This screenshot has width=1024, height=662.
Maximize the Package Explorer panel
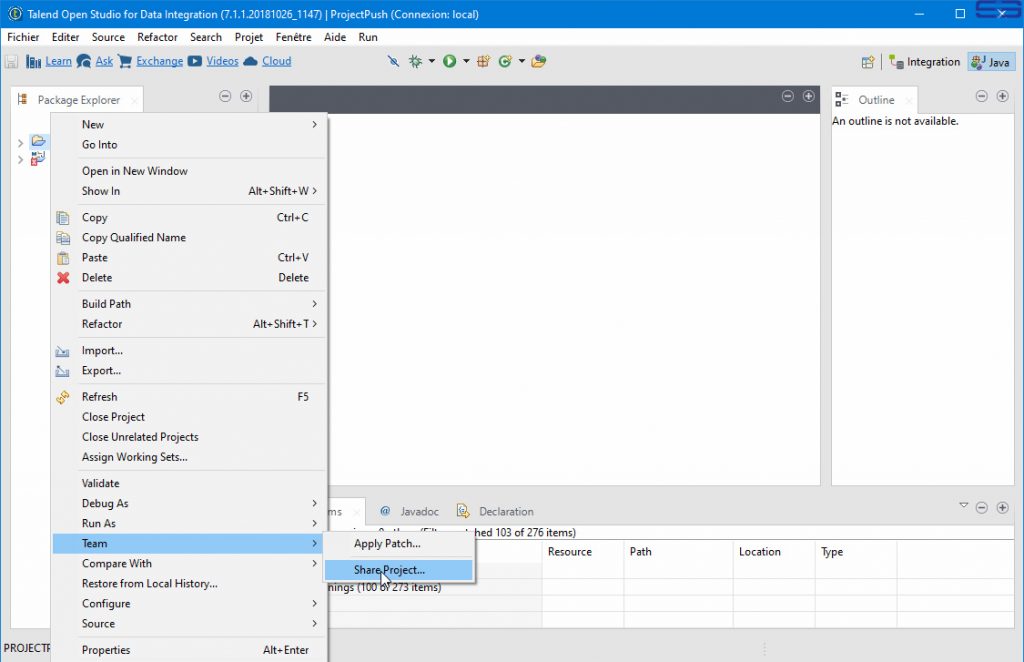click(246, 97)
